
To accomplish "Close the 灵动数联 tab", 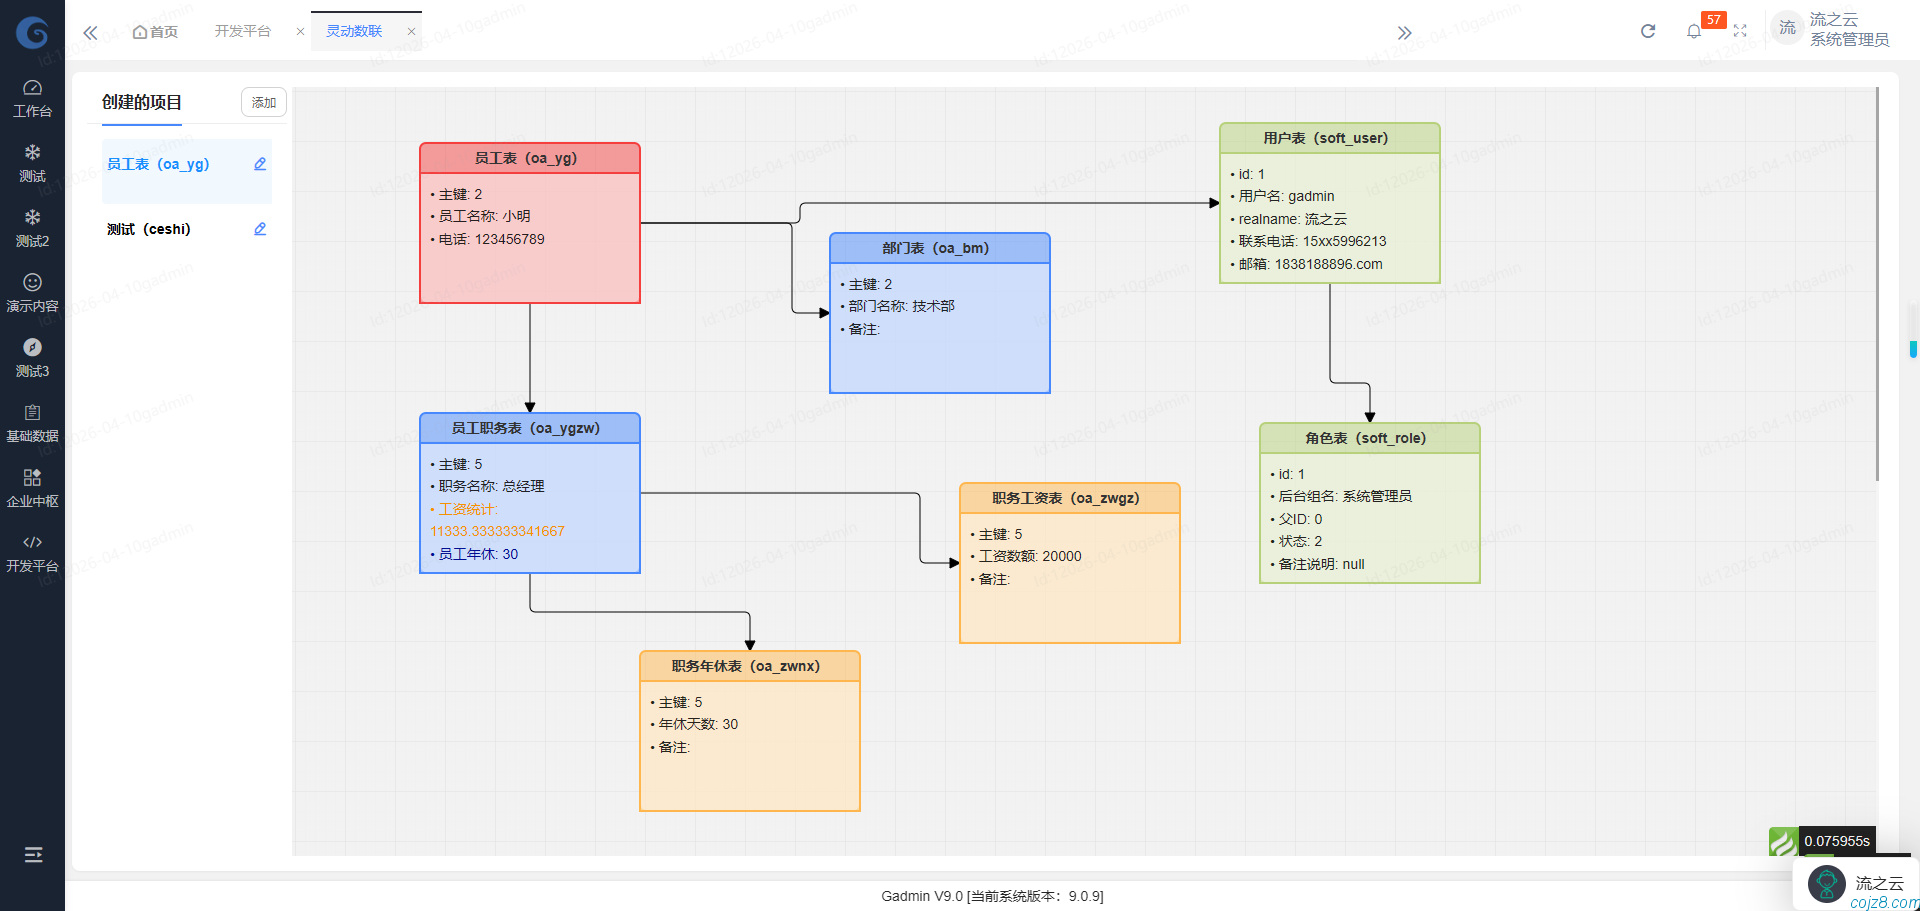I will [411, 32].
